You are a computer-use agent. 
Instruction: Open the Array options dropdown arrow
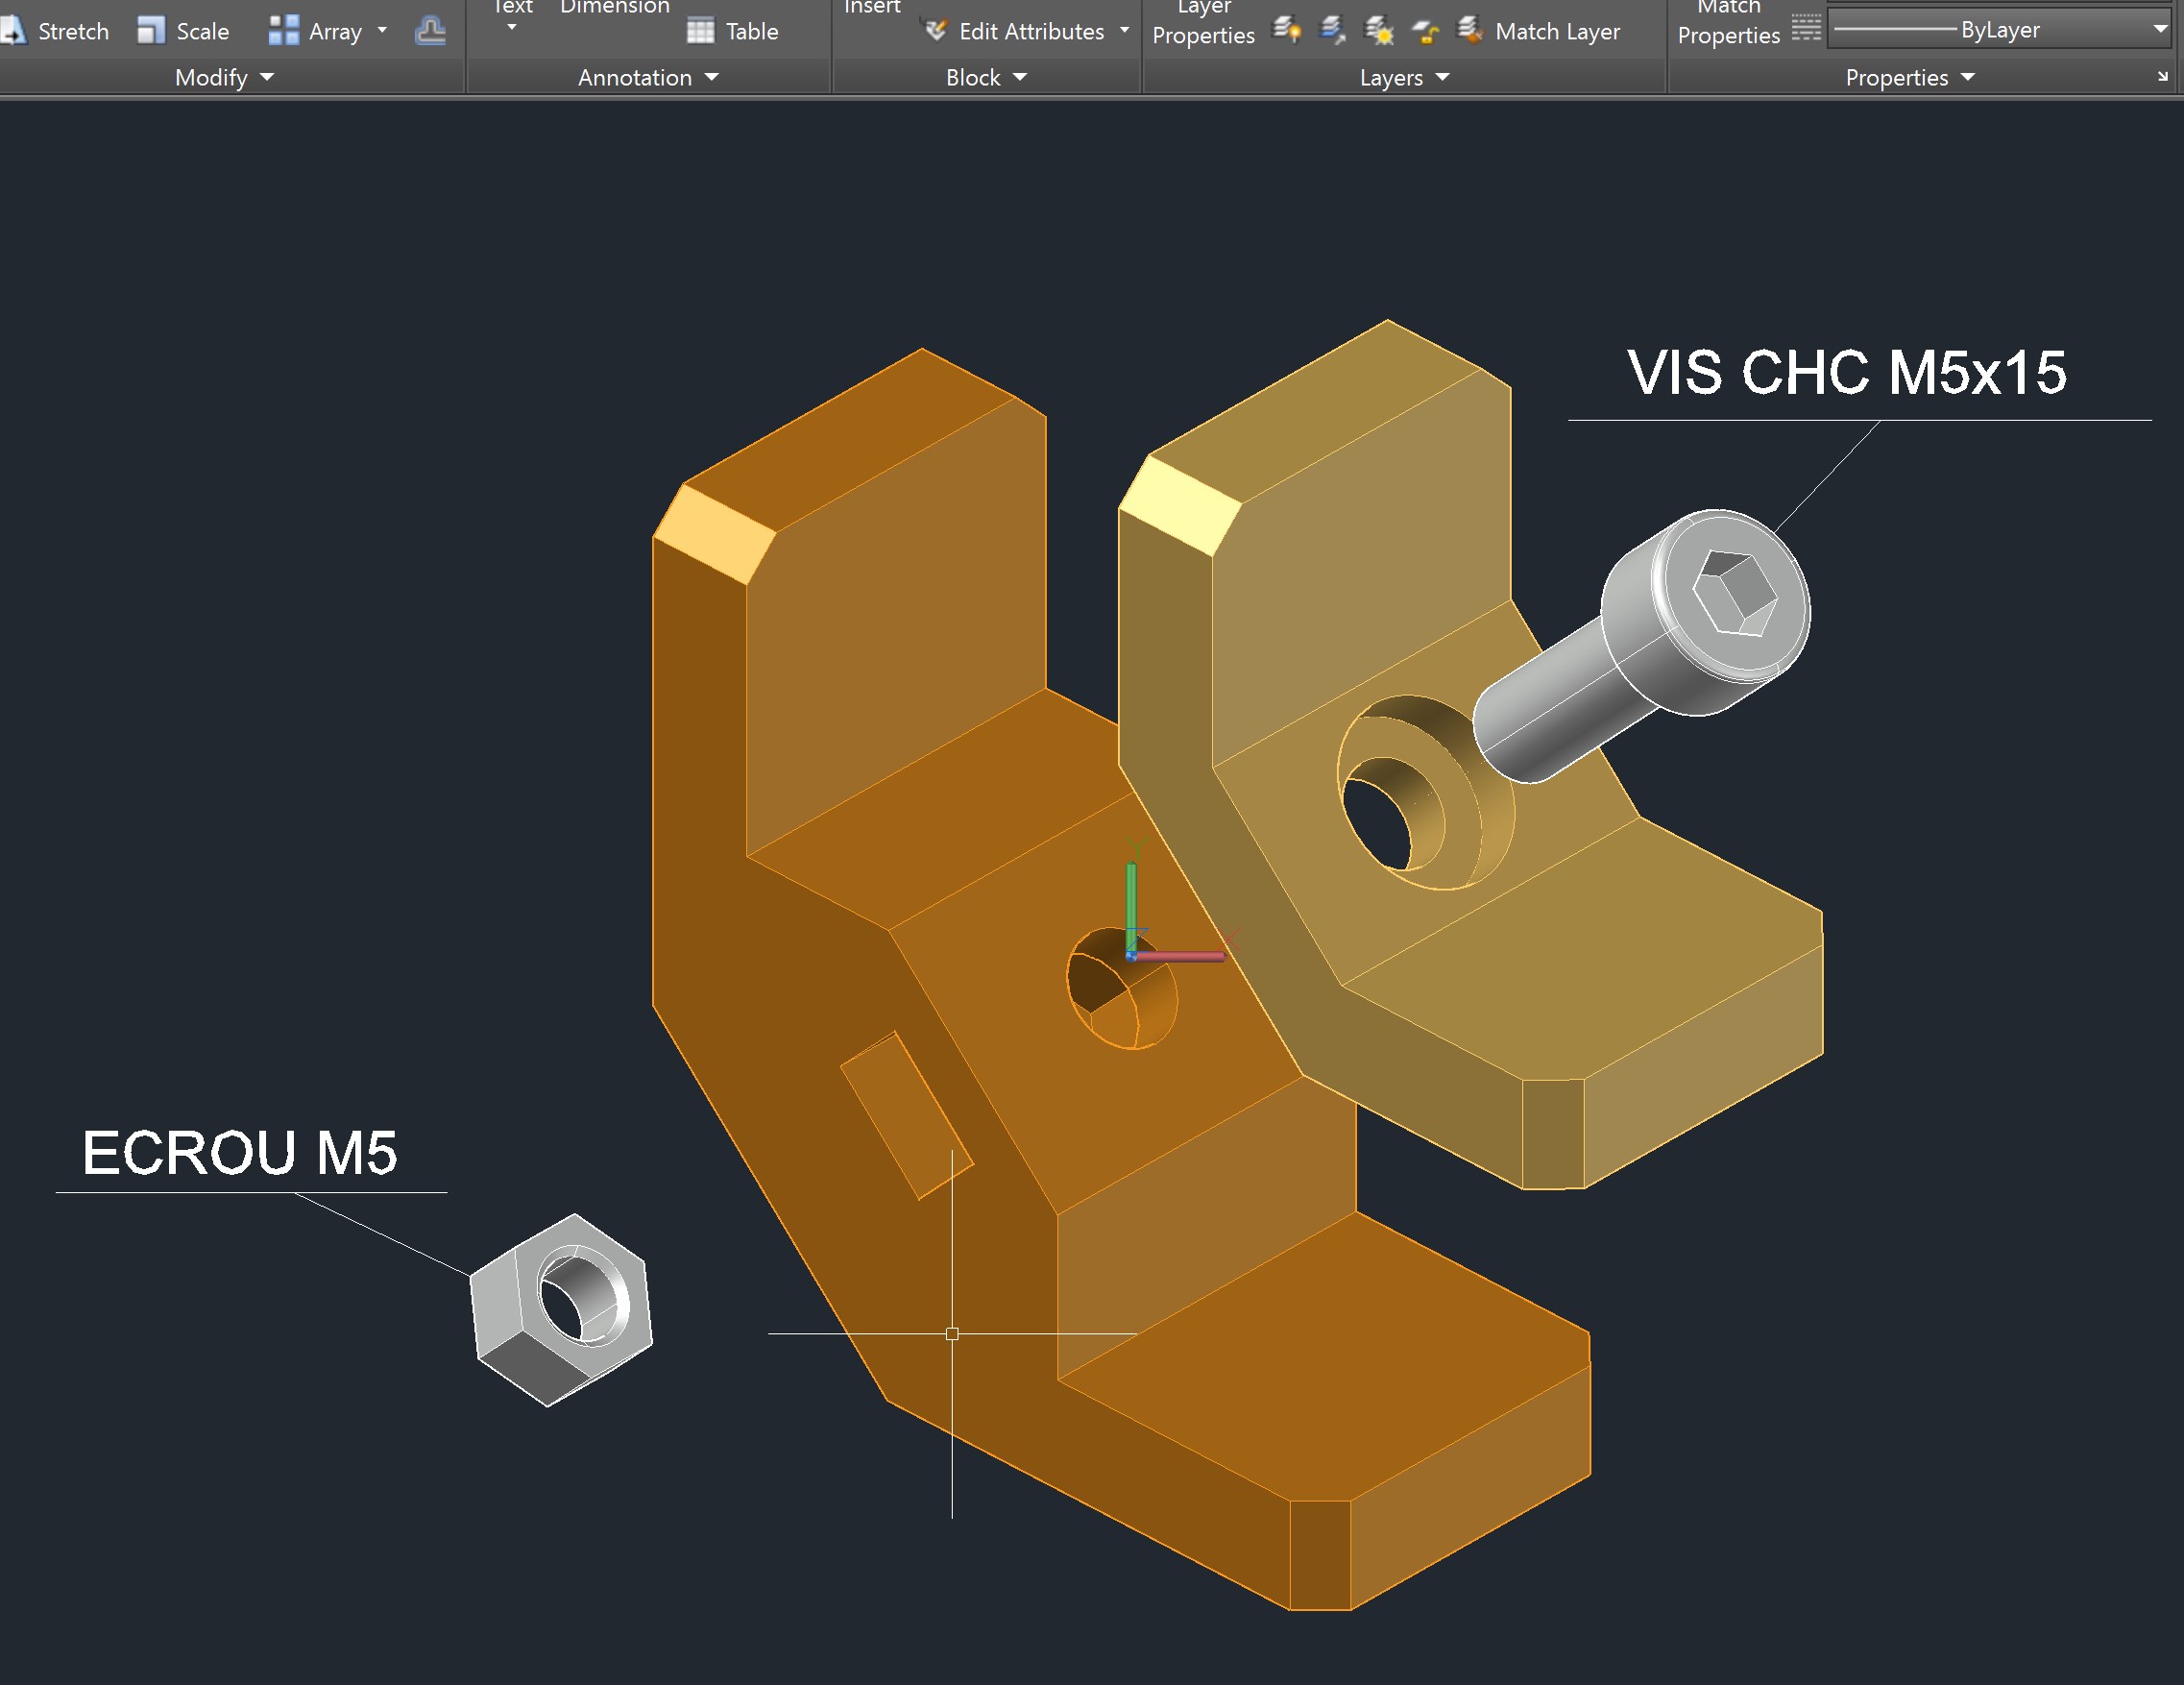[x=383, y=30]
